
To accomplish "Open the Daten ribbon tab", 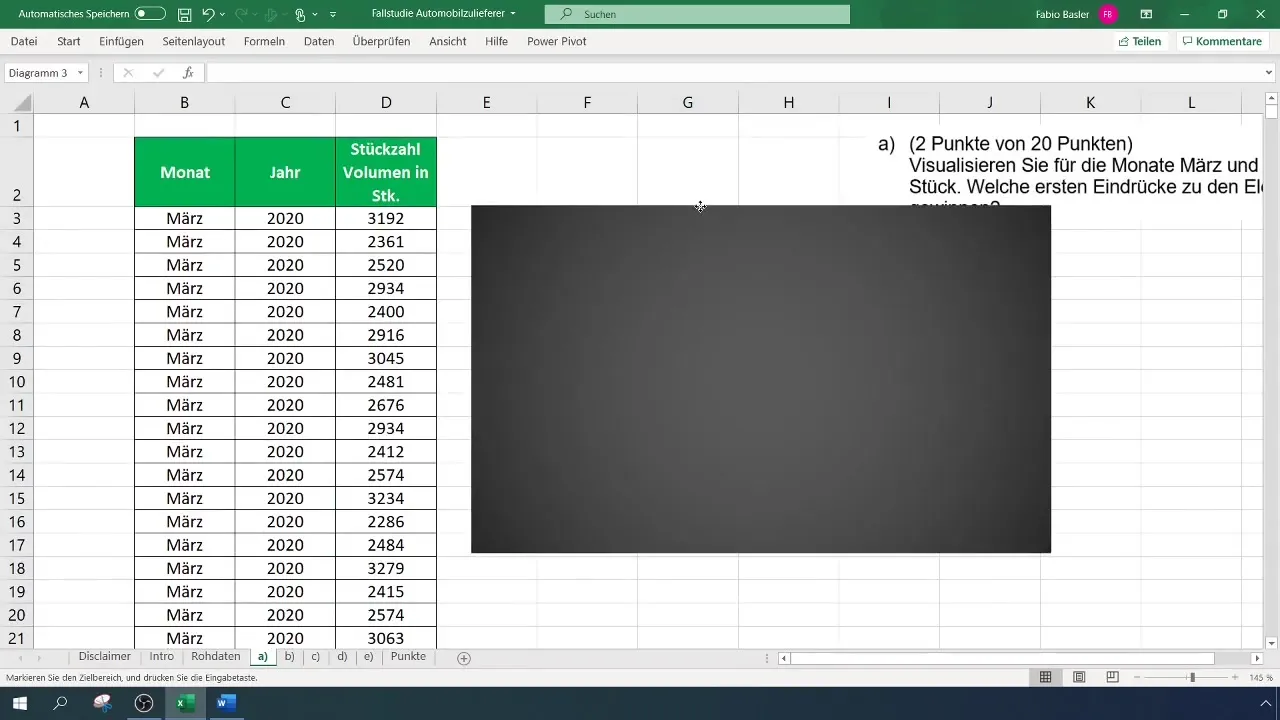I will pyautogui.click(x=319, y=41).
